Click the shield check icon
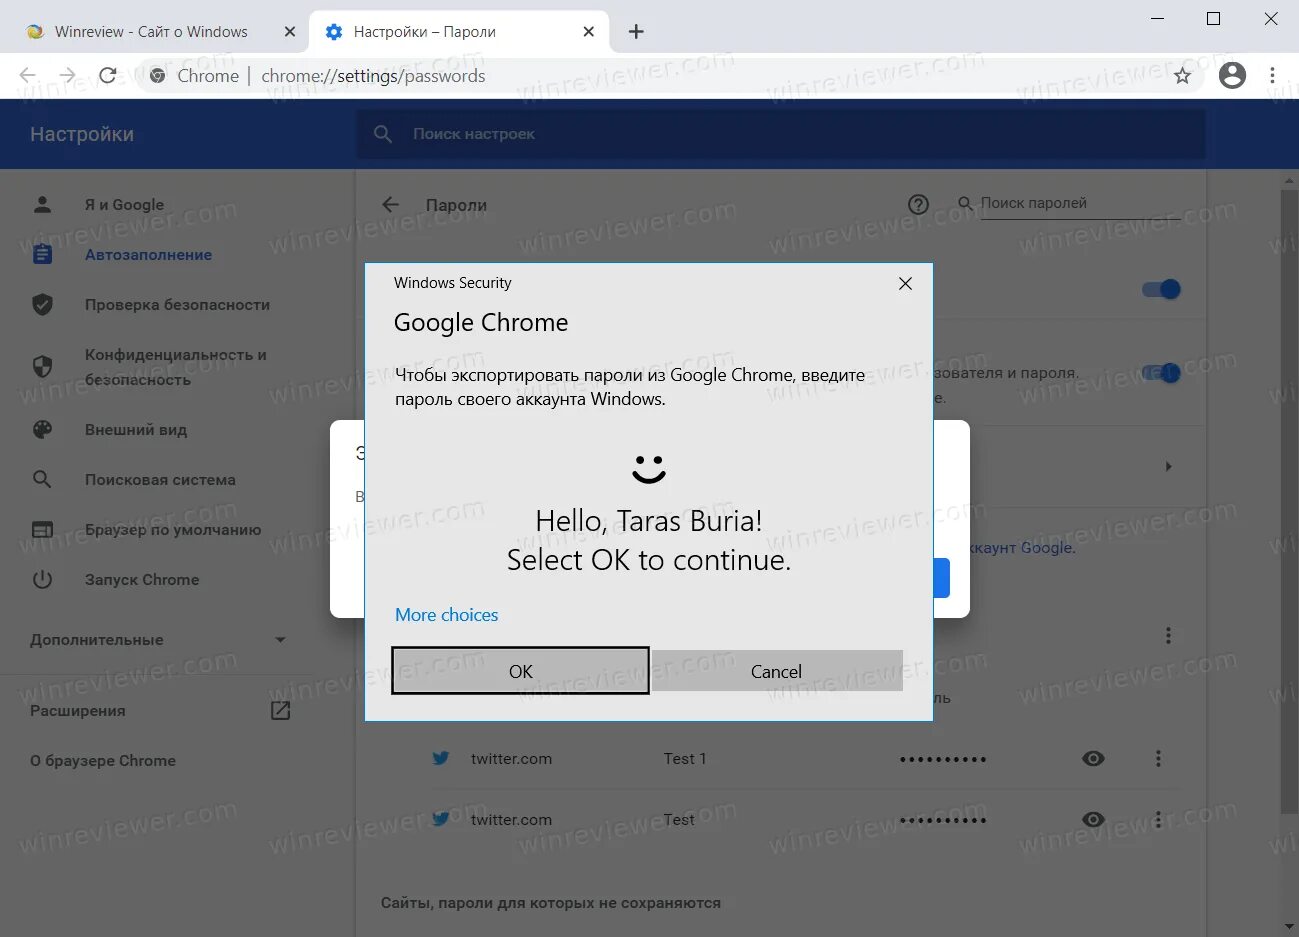The width and height of the screenshot is (1299, 937). point(42,304)
